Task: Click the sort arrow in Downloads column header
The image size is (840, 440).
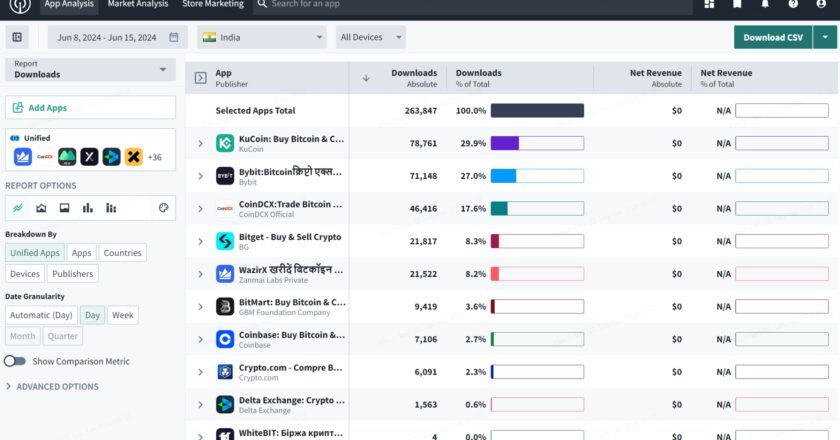Action: 366,78
